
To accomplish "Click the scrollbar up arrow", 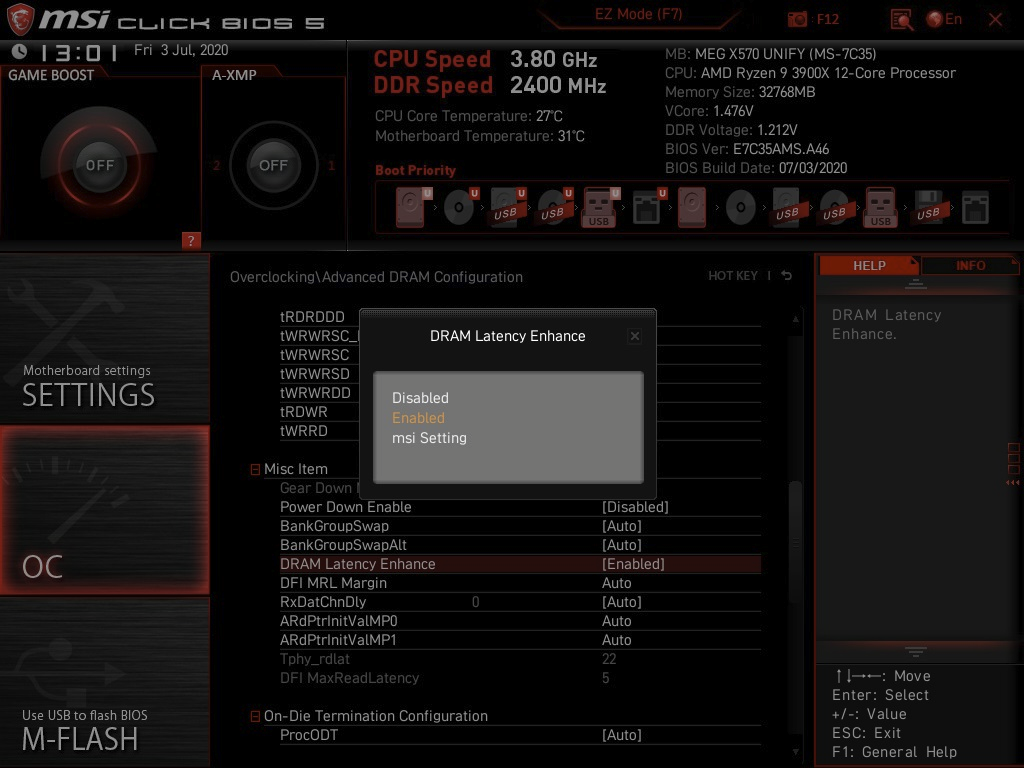I will (x=795, y=319).
